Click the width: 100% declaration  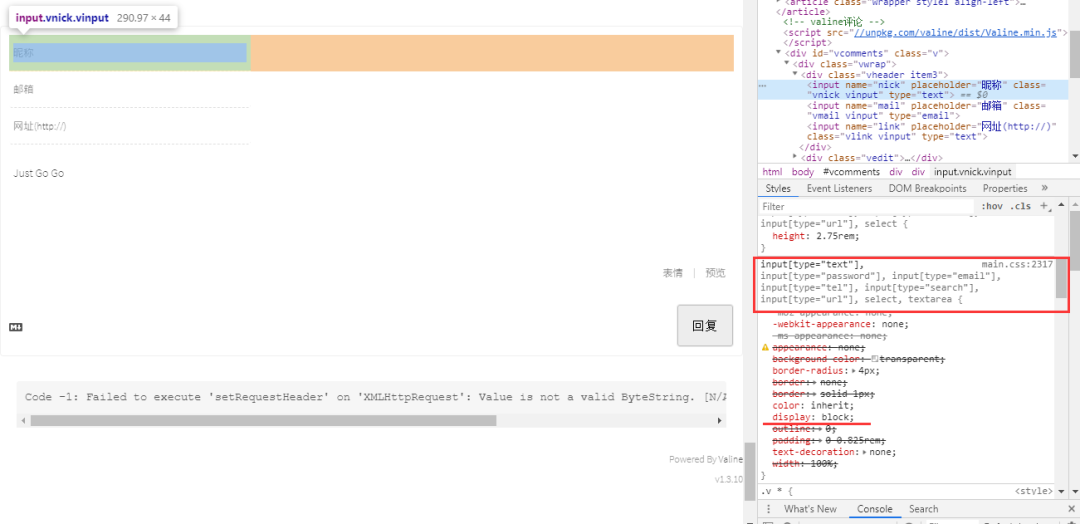point(805,463)
